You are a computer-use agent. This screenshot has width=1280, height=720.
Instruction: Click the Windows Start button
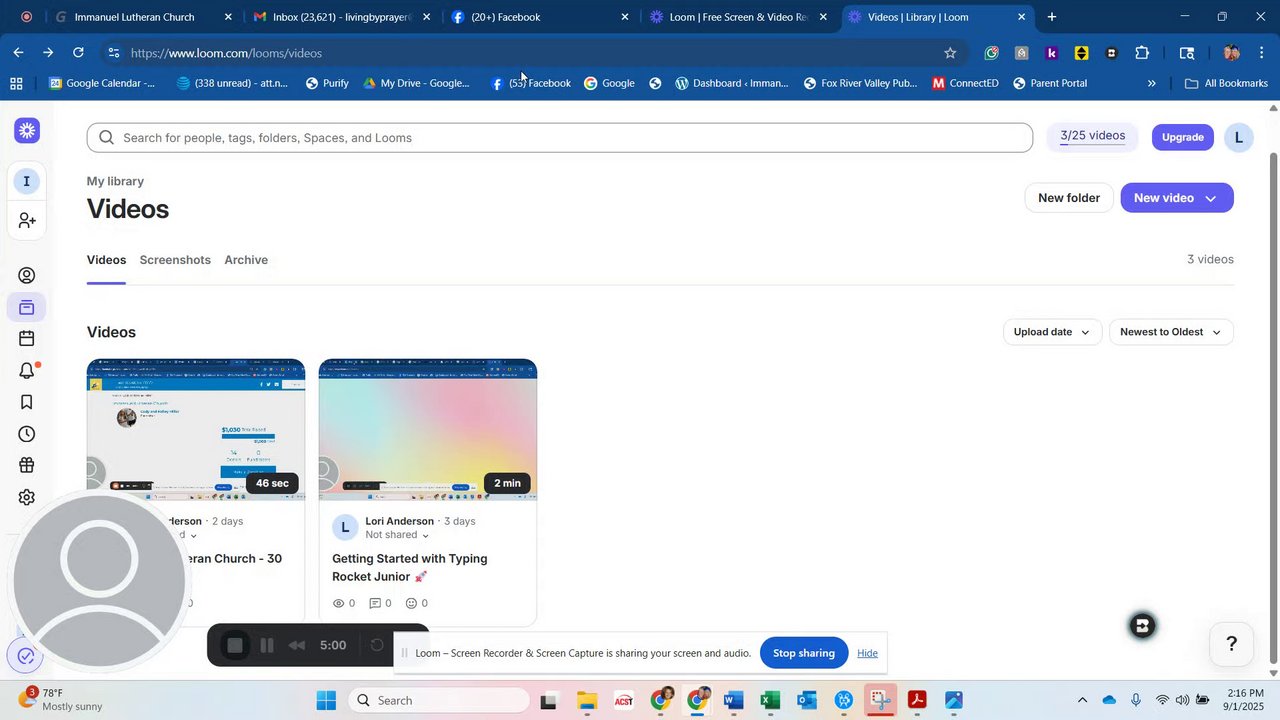[x=326, y=700]
